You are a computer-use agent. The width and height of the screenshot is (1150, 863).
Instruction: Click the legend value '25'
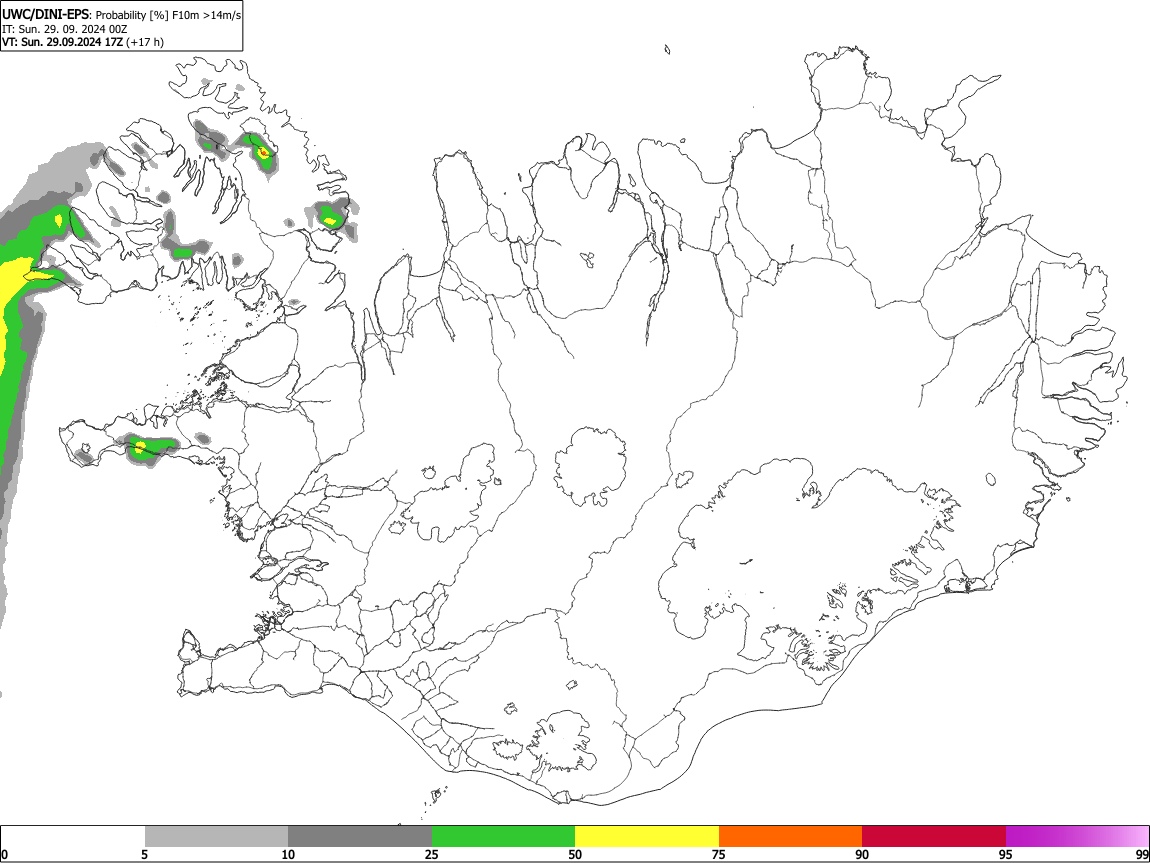point(432,855)
